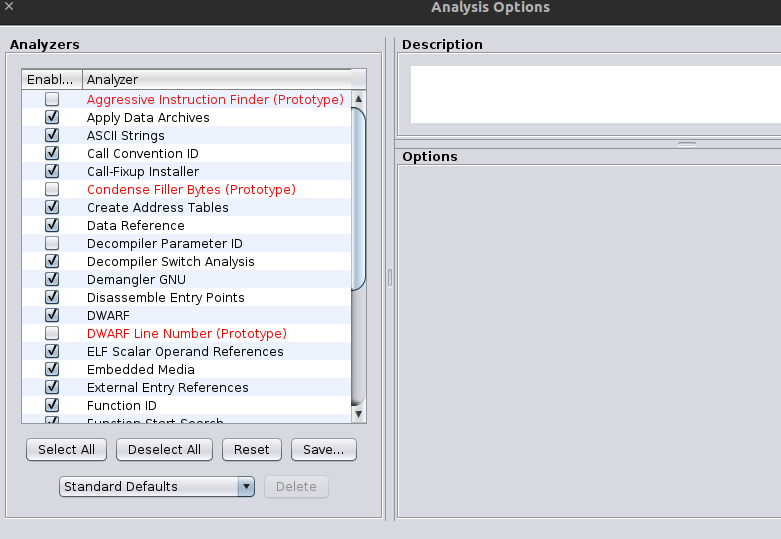Uncheck the Embedded Media analyzer
The image size is (781, 539).
click(52, 370)
